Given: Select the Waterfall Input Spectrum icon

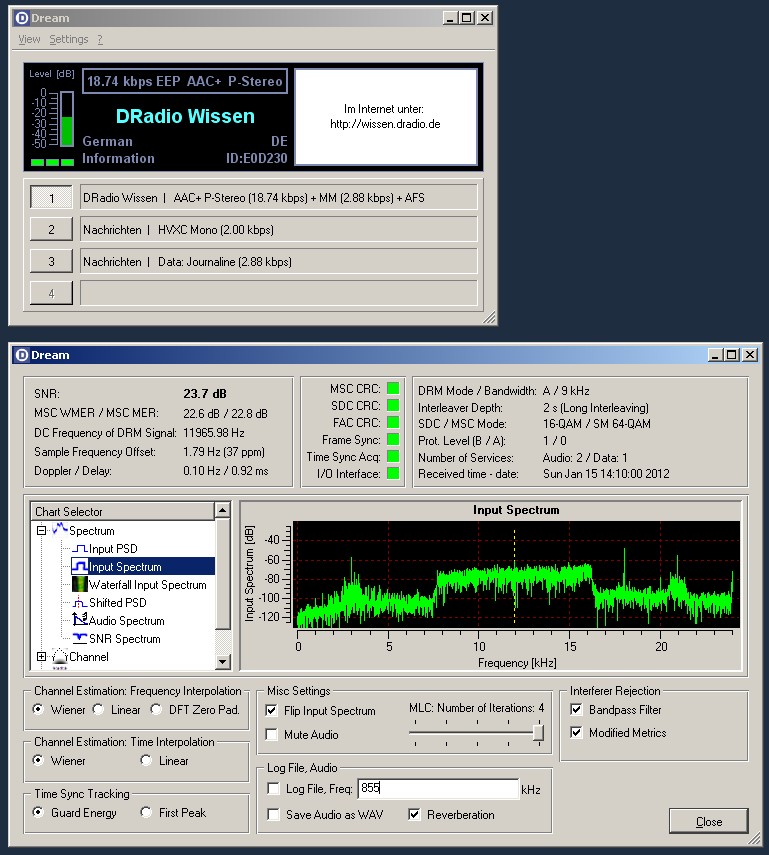Looking at the screenshot, I should click(x=79, y=585).
